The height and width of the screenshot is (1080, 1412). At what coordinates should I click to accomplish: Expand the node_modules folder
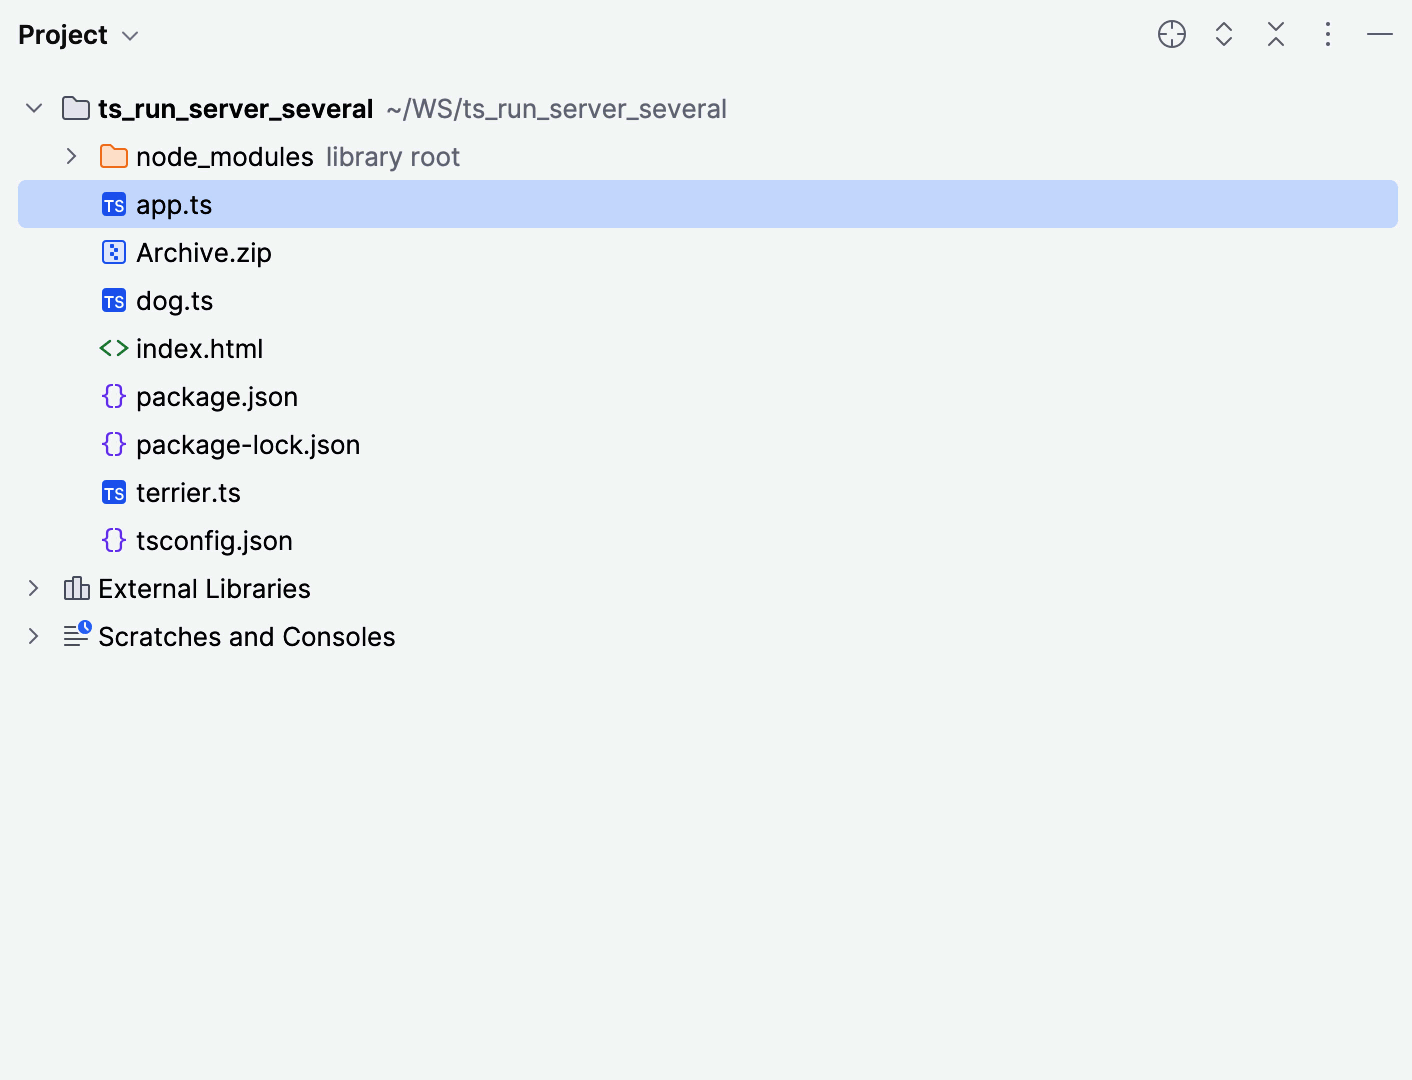70,156
